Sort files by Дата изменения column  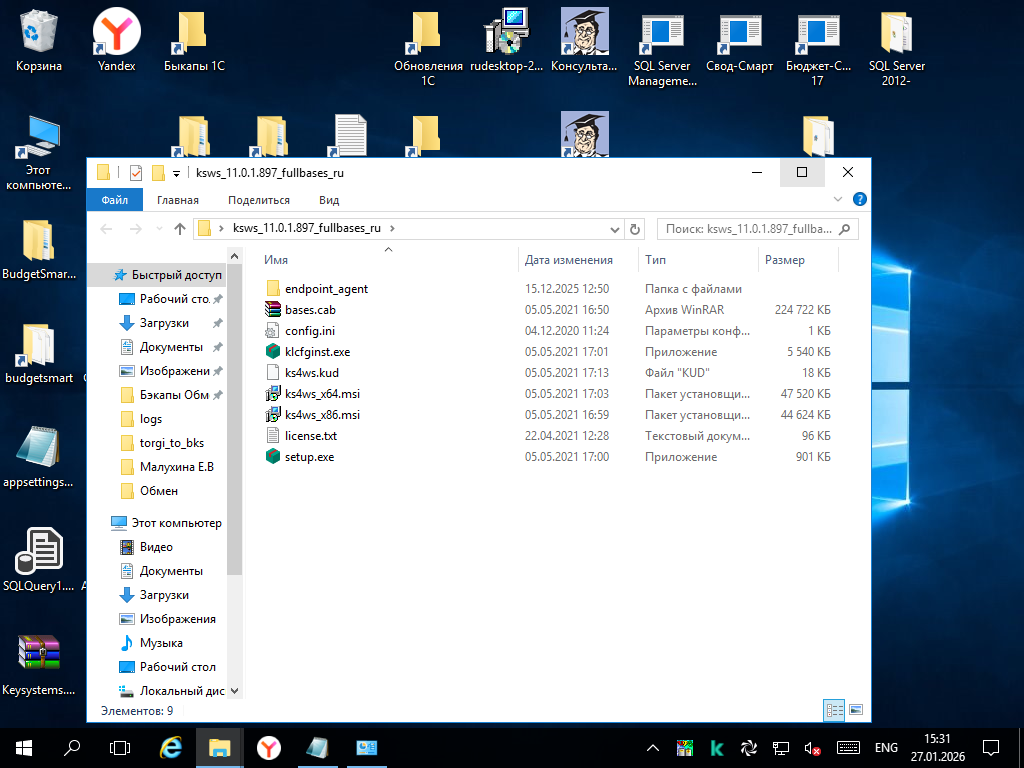[x=569, y=260]
